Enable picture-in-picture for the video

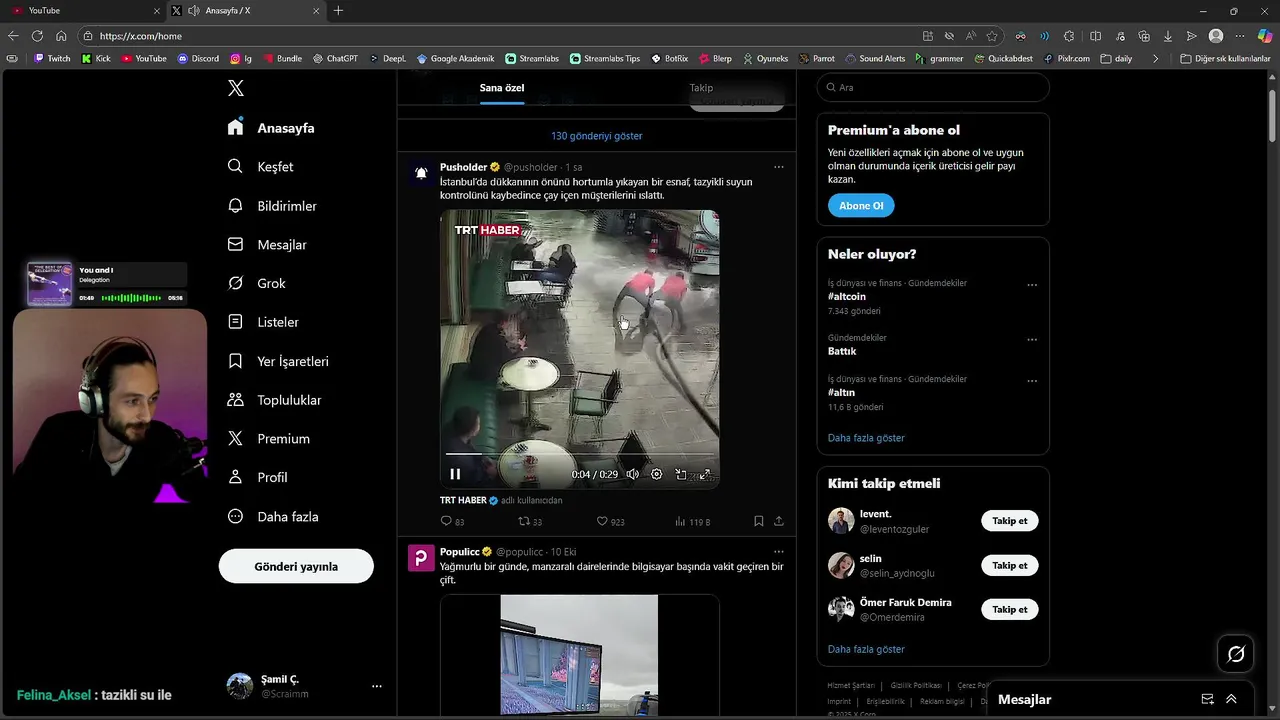click(681, 474)
